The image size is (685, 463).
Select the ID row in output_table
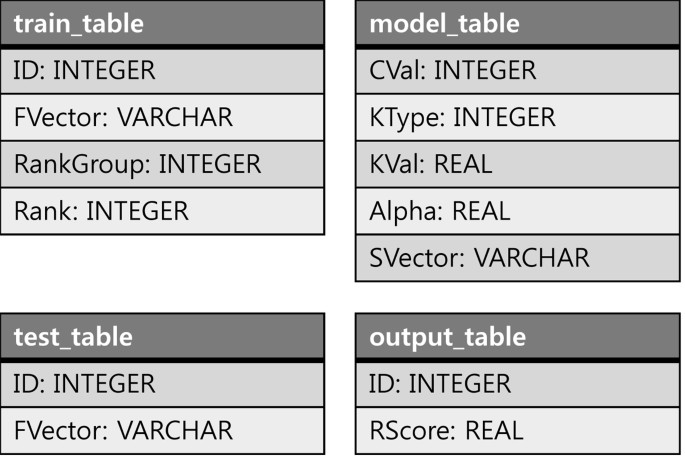click(518, 384)
